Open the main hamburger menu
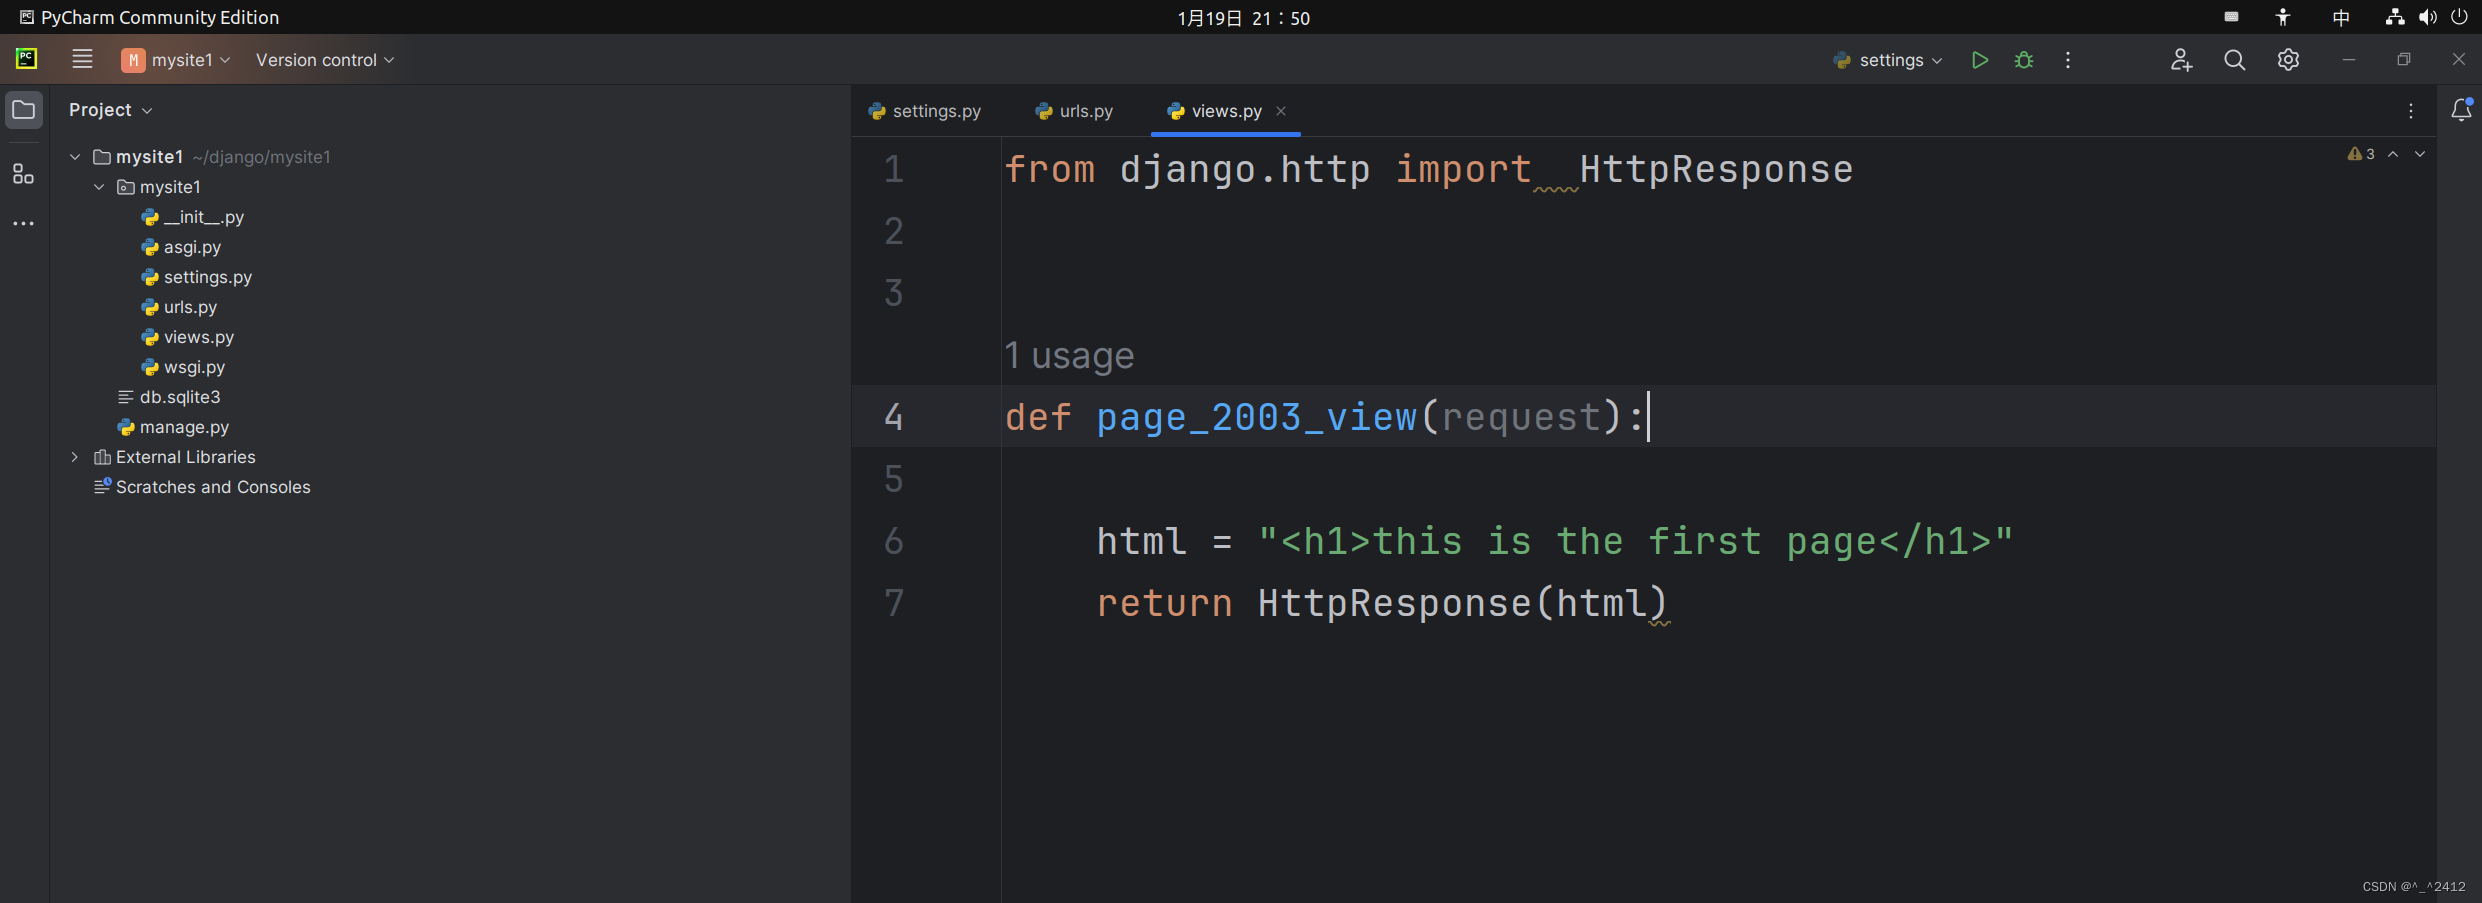The height and width of the screenshot is (903, 2482). 82,59
